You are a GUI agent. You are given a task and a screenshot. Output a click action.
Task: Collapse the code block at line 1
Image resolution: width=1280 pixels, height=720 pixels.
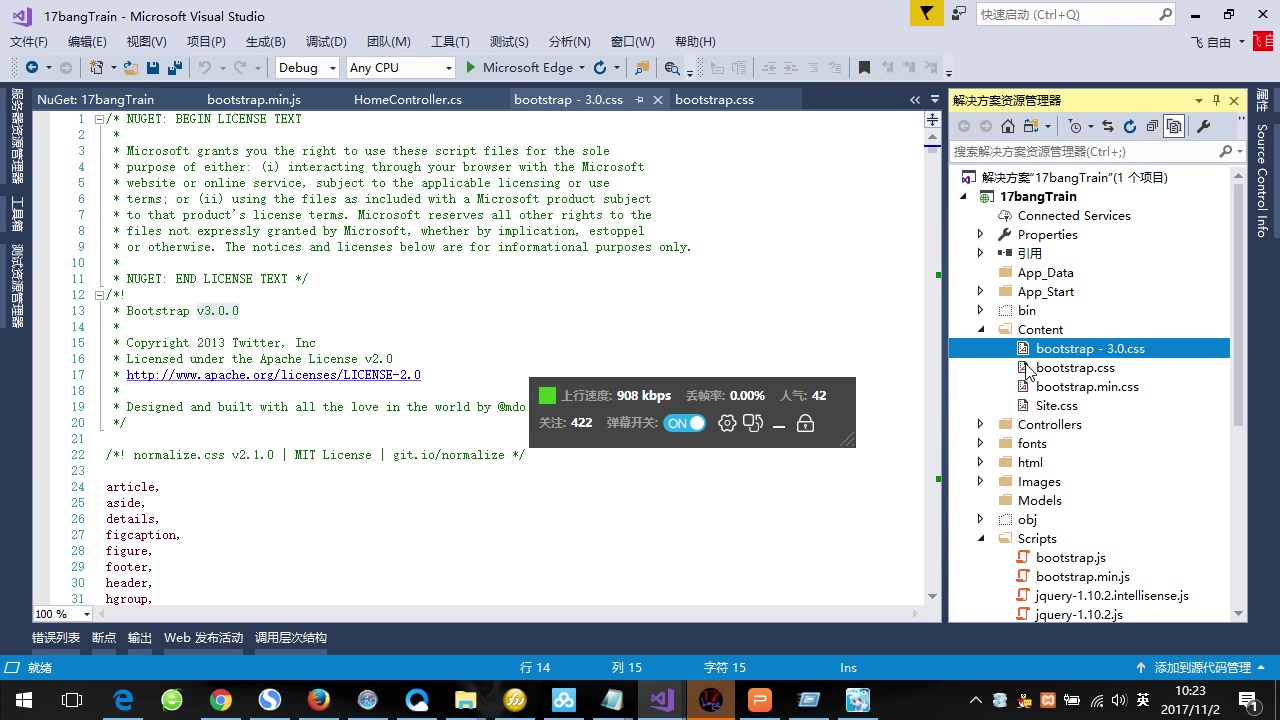[x=99, y=119]
